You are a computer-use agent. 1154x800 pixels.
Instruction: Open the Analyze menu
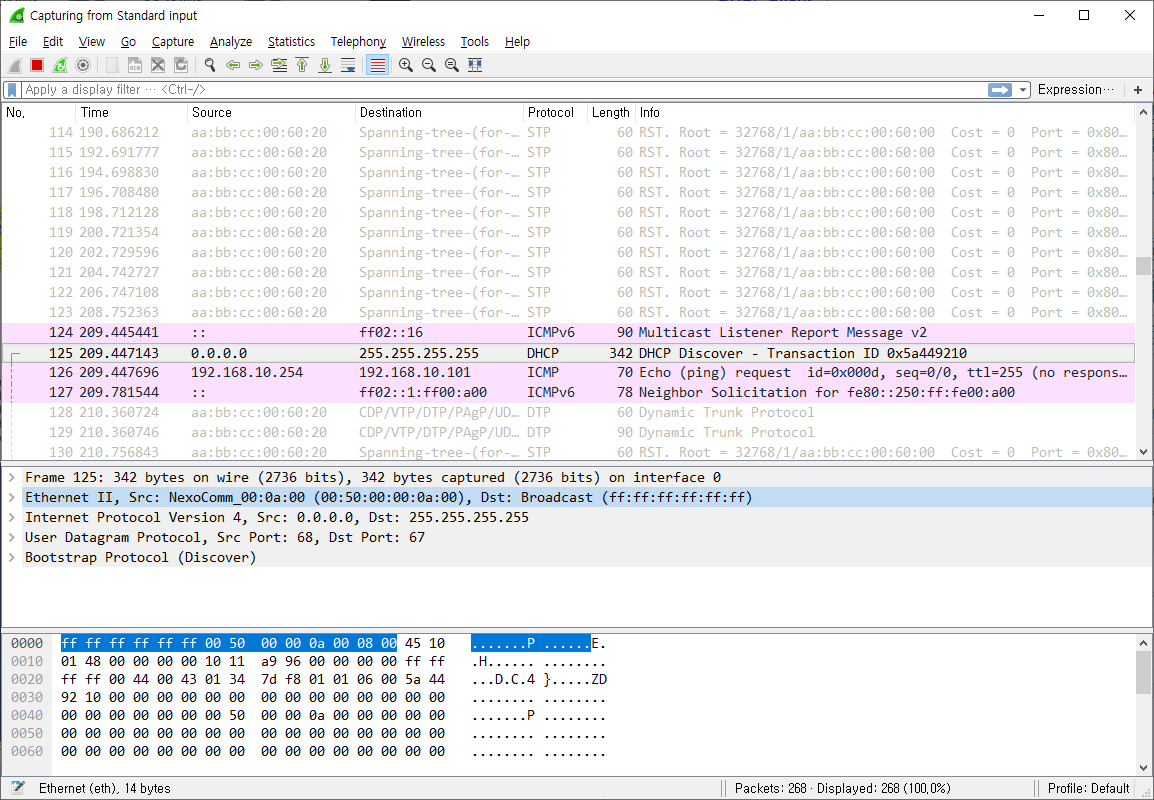pyautogui.click(x=231, y=42)
